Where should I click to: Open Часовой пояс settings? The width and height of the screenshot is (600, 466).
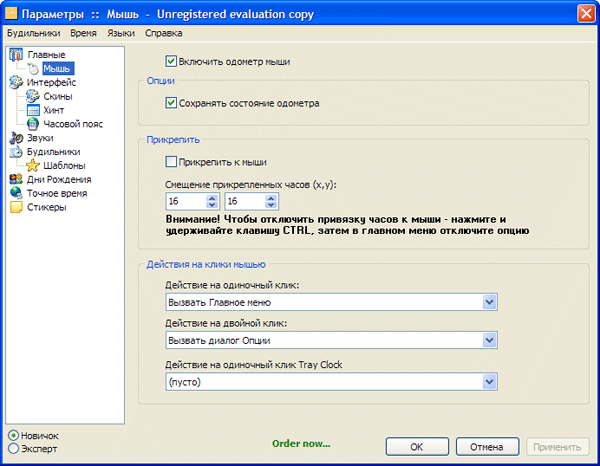click(x=73, y=124)
